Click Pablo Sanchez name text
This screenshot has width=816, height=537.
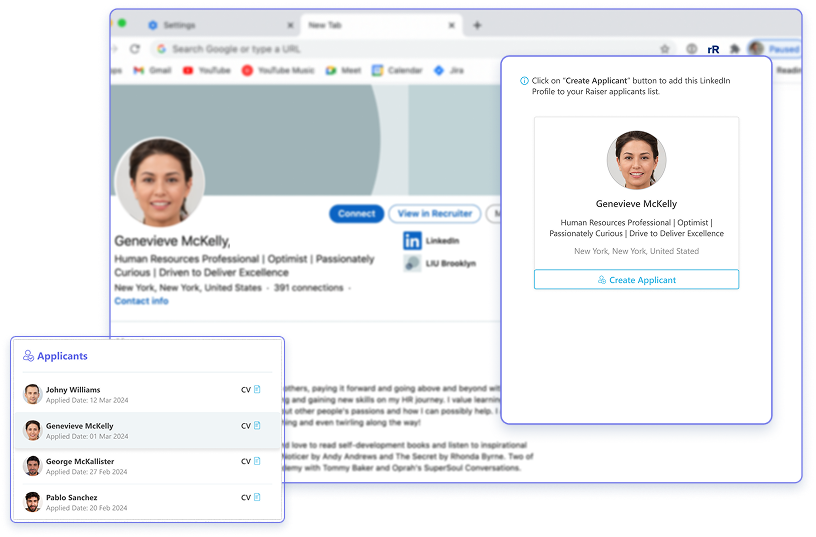(71, 497)
